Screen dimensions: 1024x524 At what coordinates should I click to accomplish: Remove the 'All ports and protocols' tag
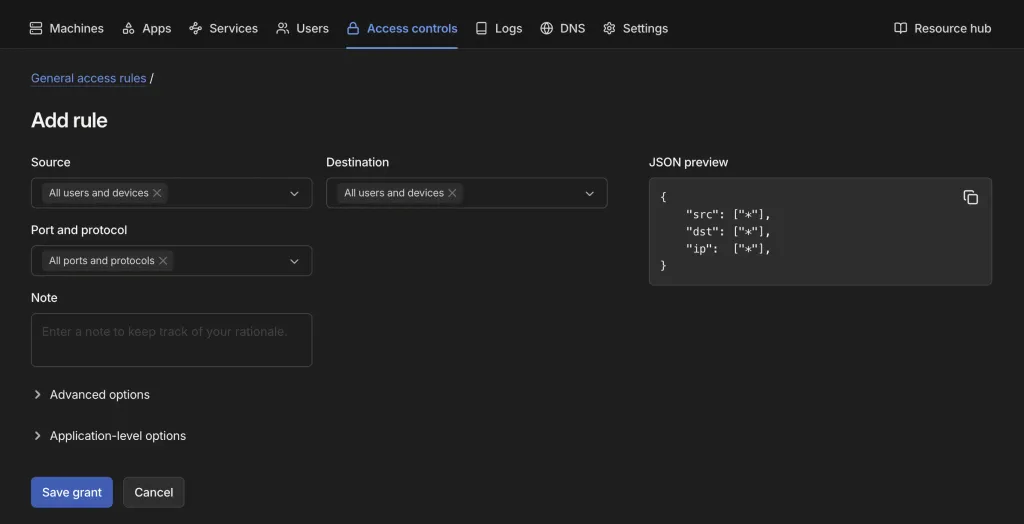(163, 261)
